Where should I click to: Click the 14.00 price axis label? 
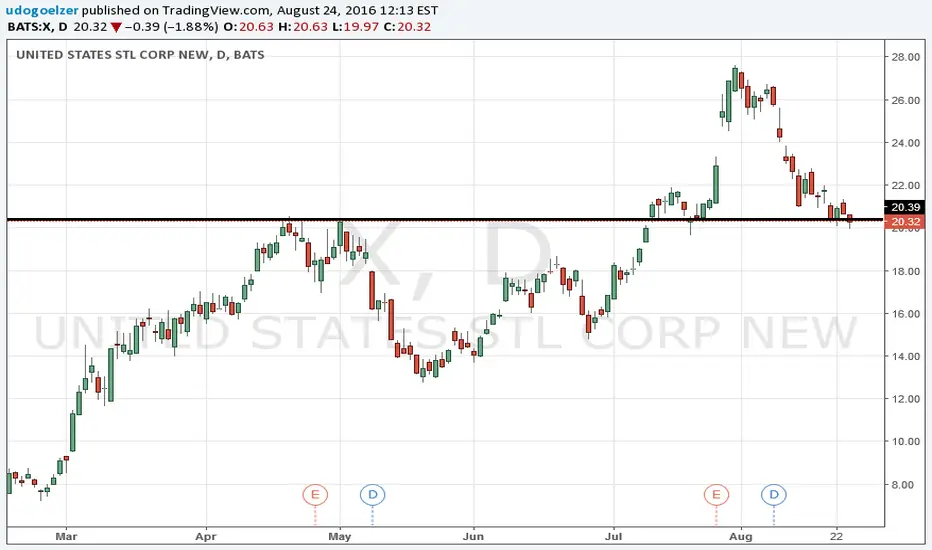(x=905, y=356)
